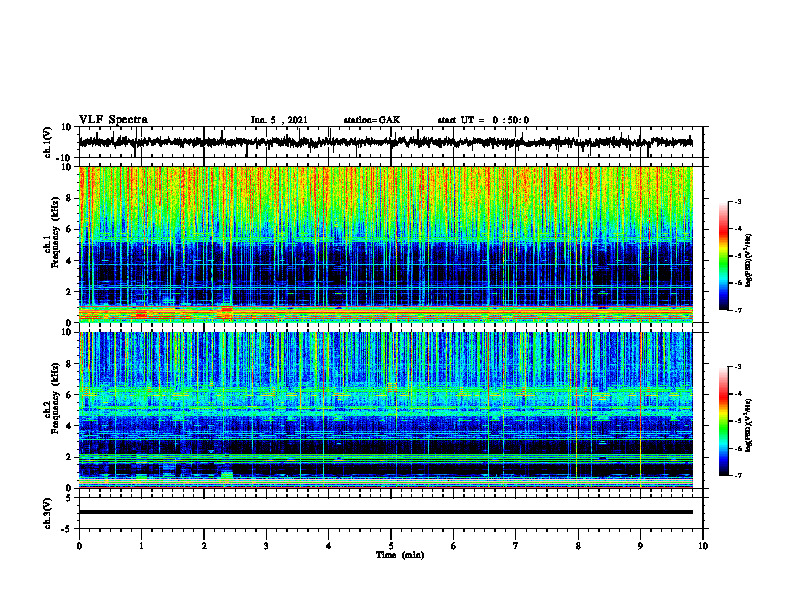792x612 pixels.
Task: Click the ch.2 "Frequency (kHz)" axis label
Action: (x=54, y=398)
